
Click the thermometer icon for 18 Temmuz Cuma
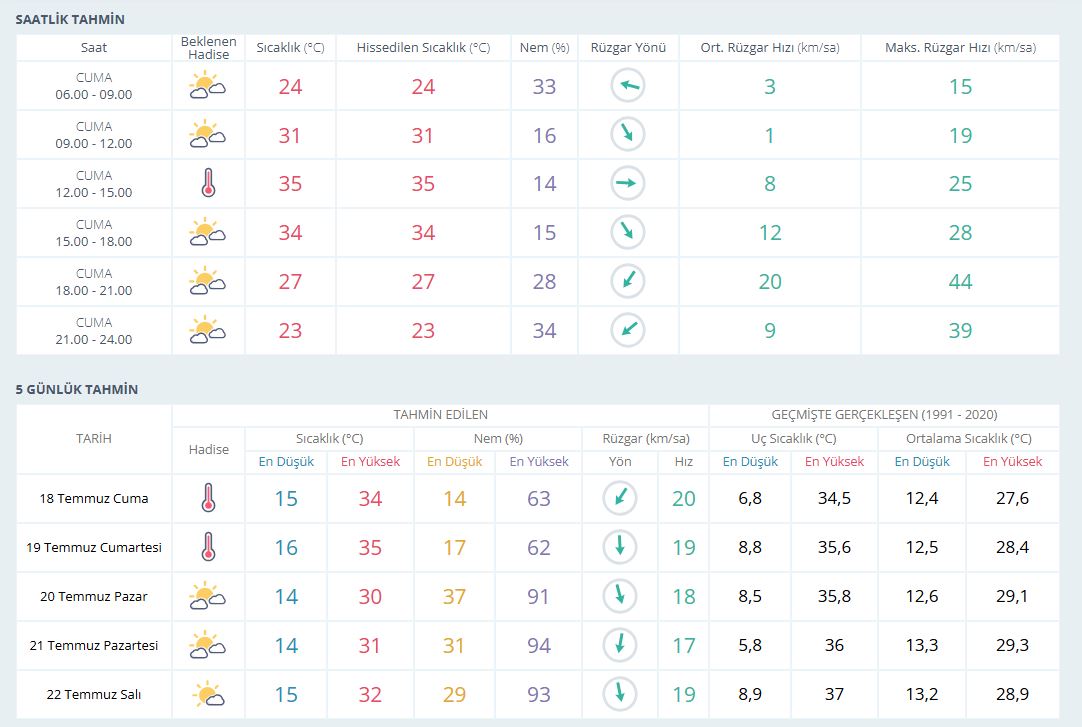[208, 498]
